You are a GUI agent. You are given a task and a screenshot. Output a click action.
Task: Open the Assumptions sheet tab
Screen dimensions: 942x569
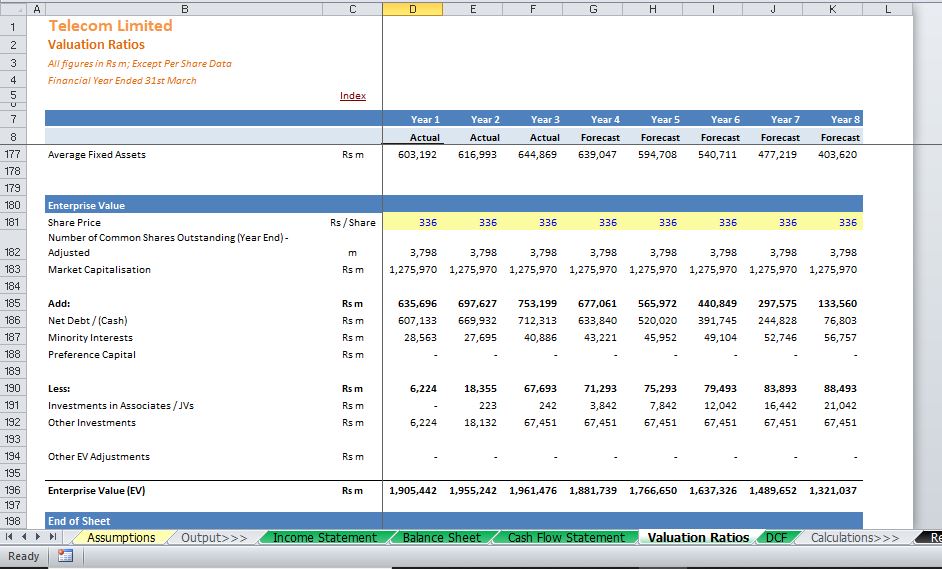coord(121,537)
